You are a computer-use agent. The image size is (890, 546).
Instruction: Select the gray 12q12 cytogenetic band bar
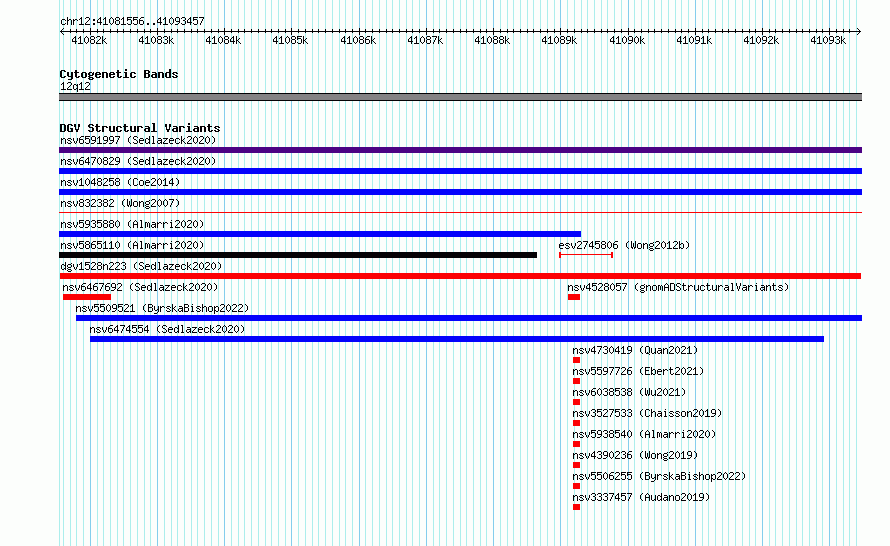tap(460, 97)
